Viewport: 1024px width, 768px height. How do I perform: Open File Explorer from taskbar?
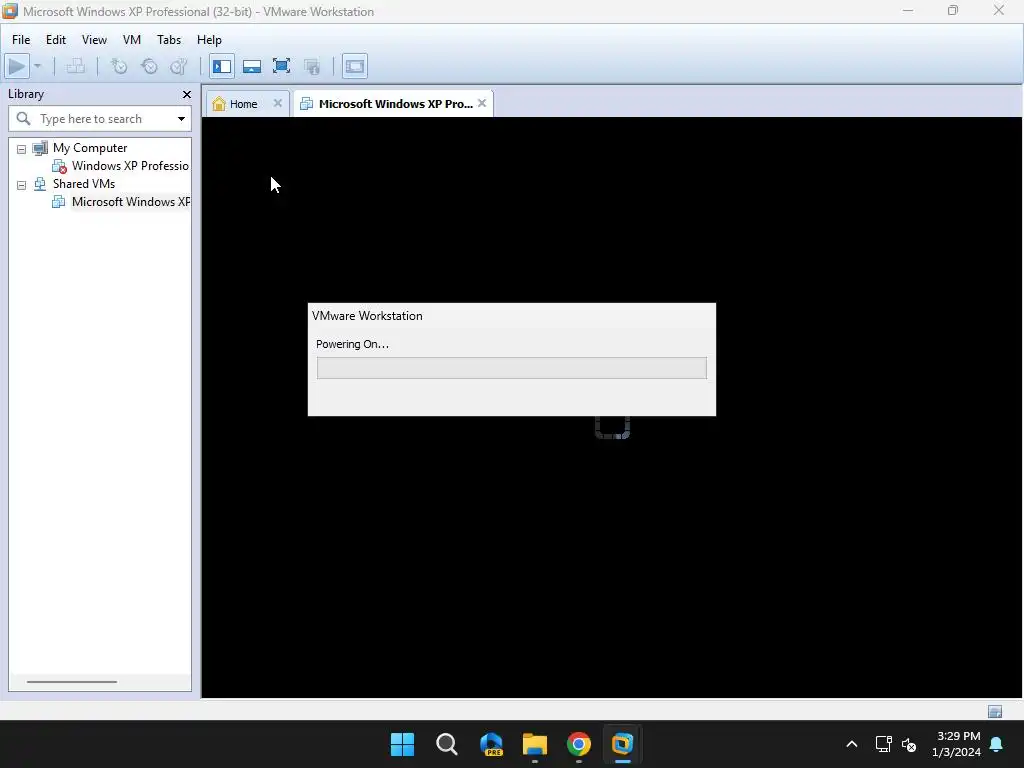535,744
